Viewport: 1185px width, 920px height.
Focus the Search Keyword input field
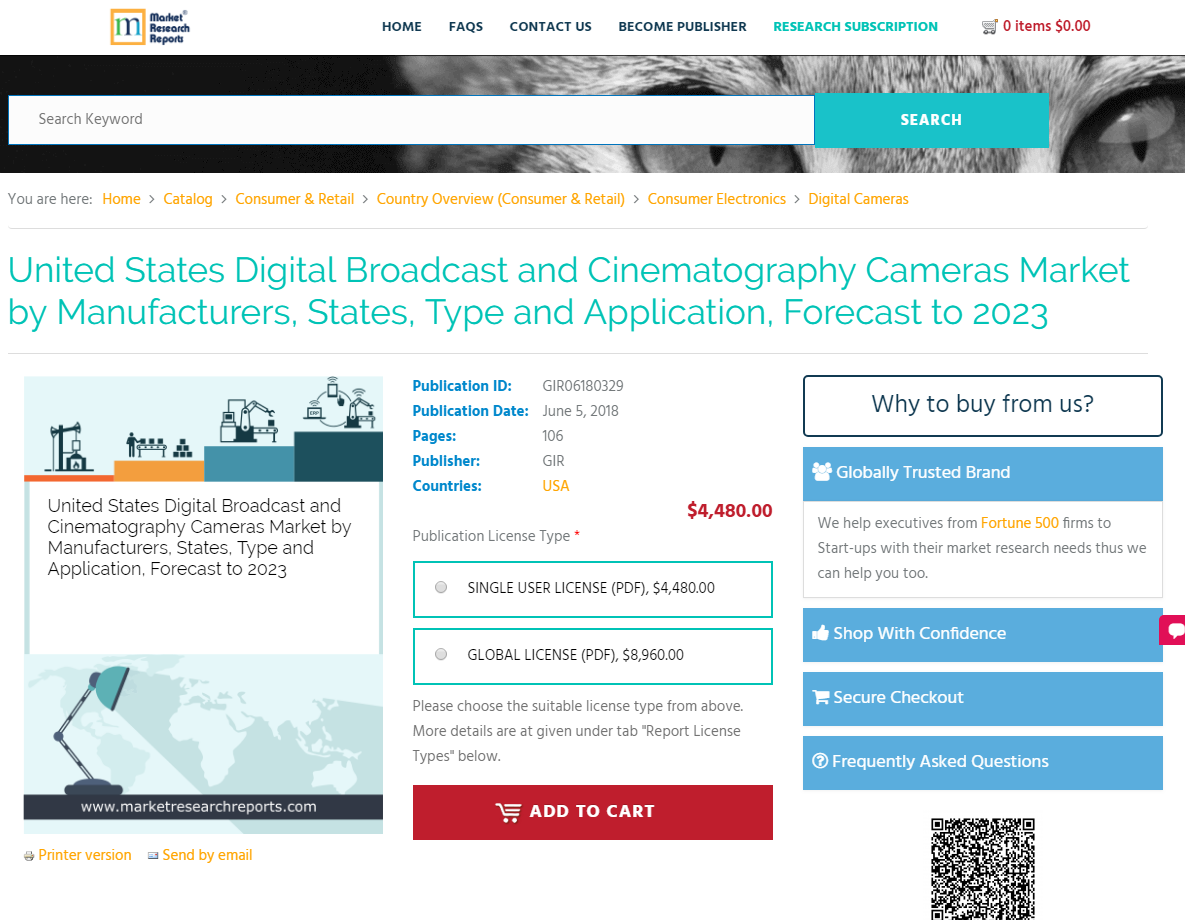coord(411,119)
